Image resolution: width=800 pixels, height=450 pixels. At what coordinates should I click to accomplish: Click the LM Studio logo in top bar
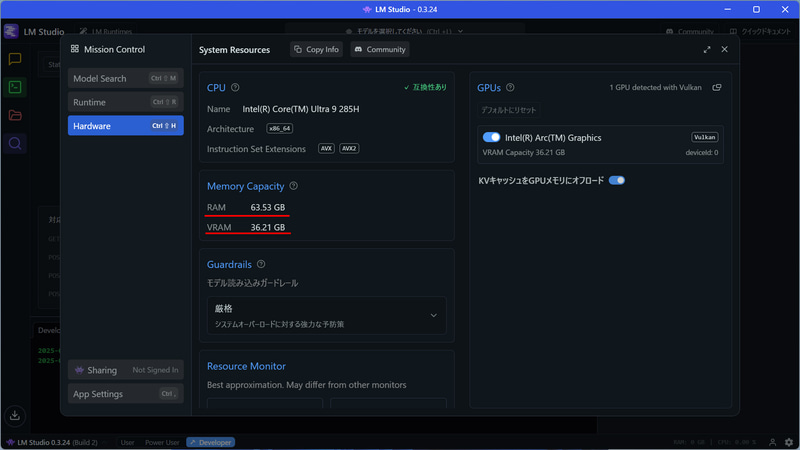(x=11, y=31)
